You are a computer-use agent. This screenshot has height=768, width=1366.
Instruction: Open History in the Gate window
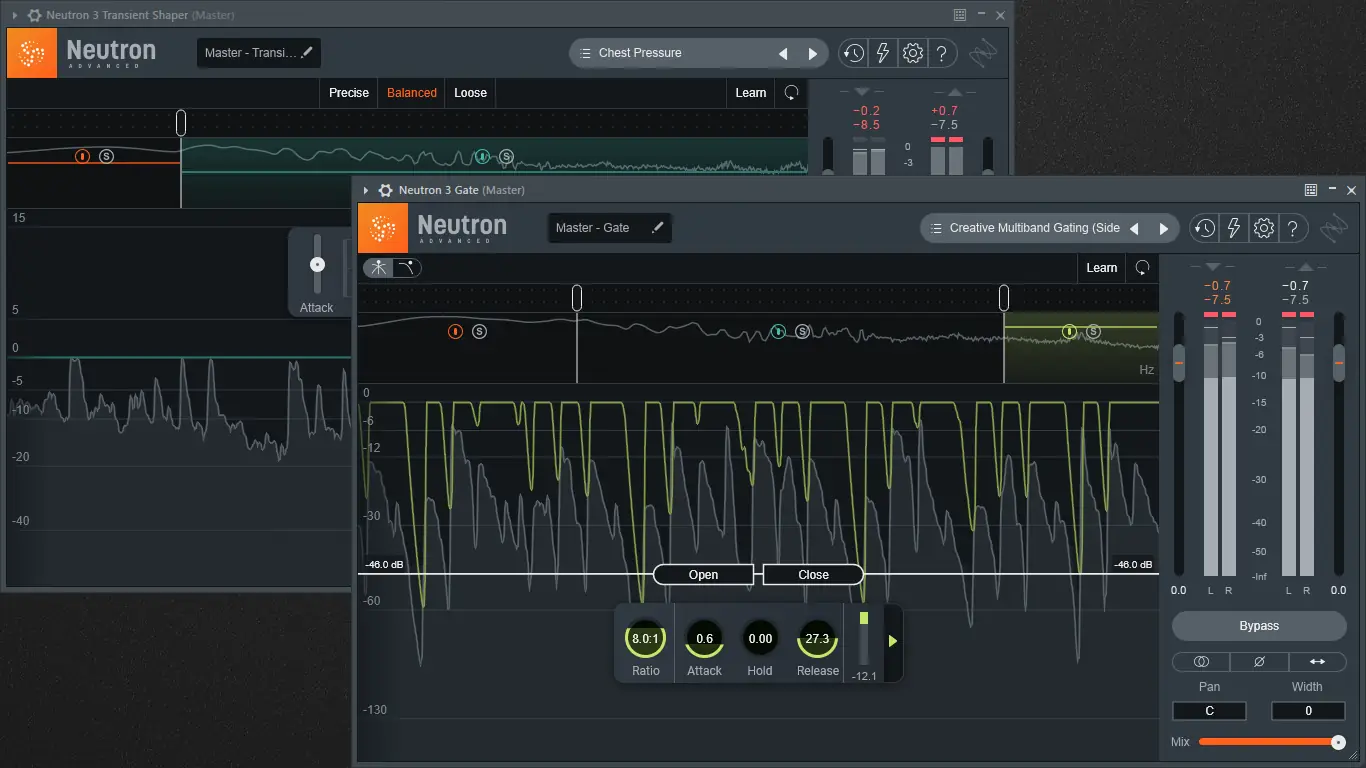coord(1204,228)
